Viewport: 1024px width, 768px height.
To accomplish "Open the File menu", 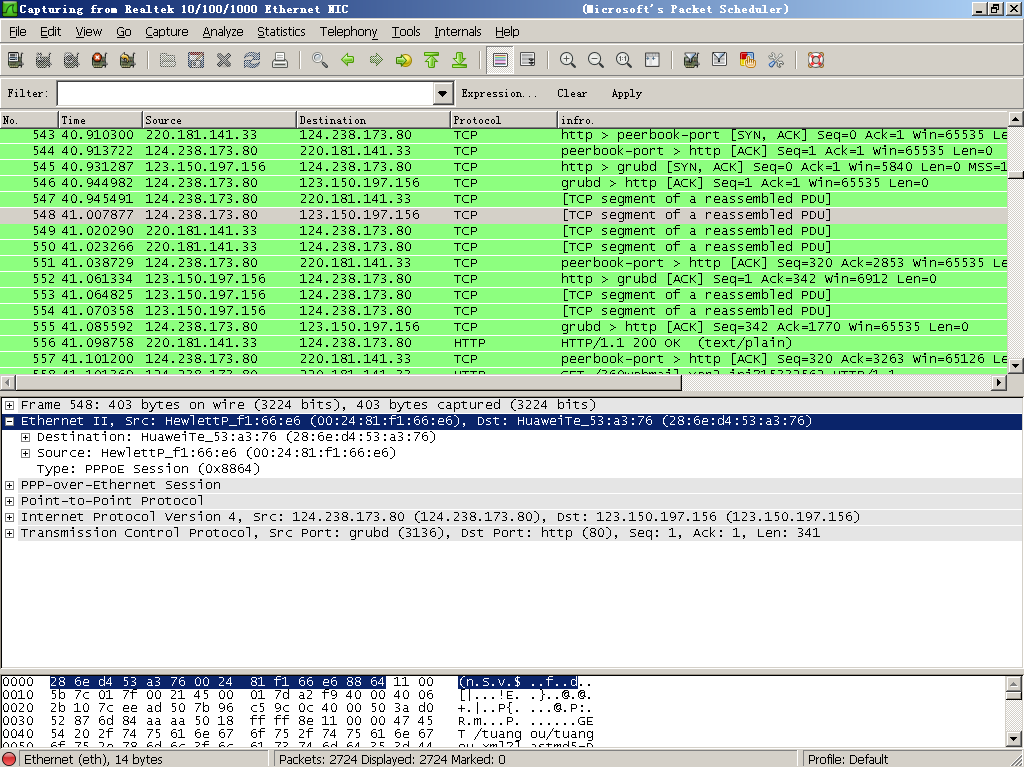I will (x=18, y=31).
